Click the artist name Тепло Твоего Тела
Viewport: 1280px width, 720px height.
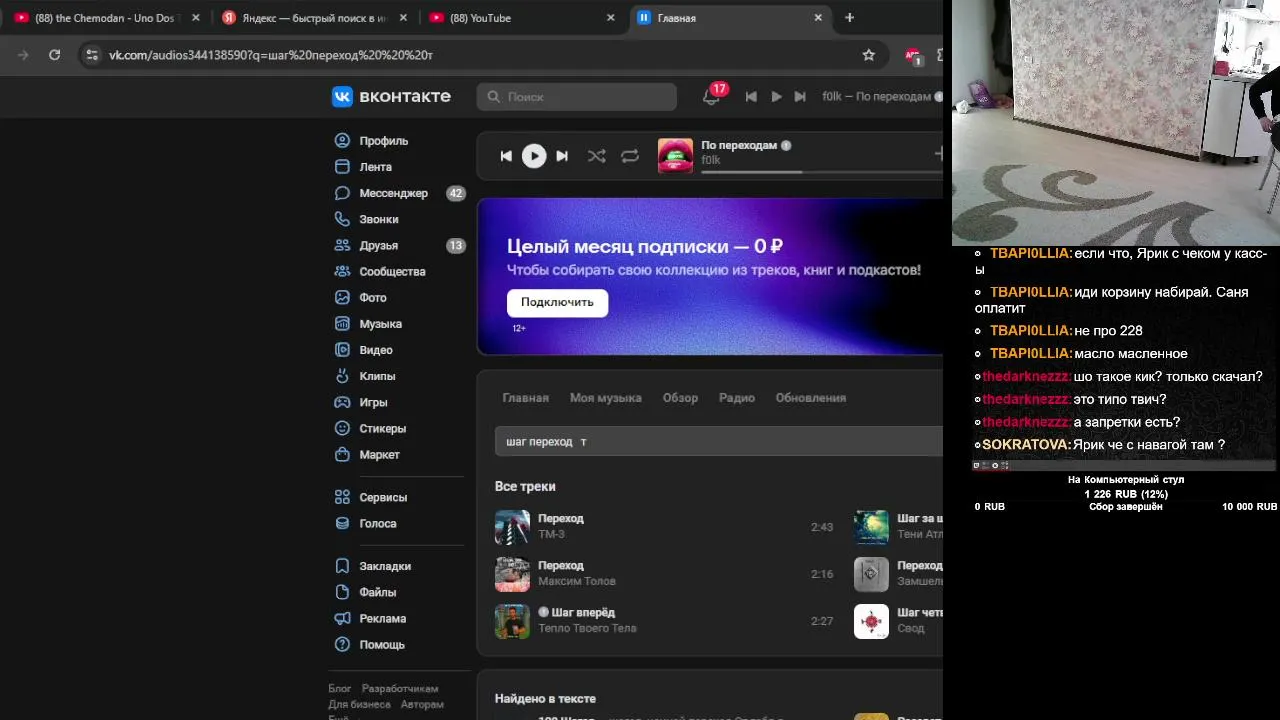pos(587,628)
